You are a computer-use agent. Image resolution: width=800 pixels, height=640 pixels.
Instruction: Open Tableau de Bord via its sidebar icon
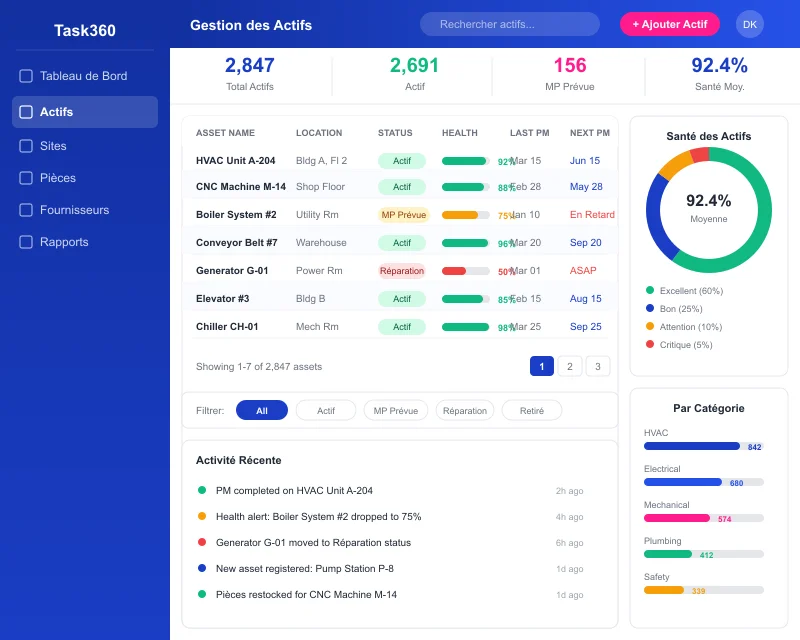(x=24, y=75)
